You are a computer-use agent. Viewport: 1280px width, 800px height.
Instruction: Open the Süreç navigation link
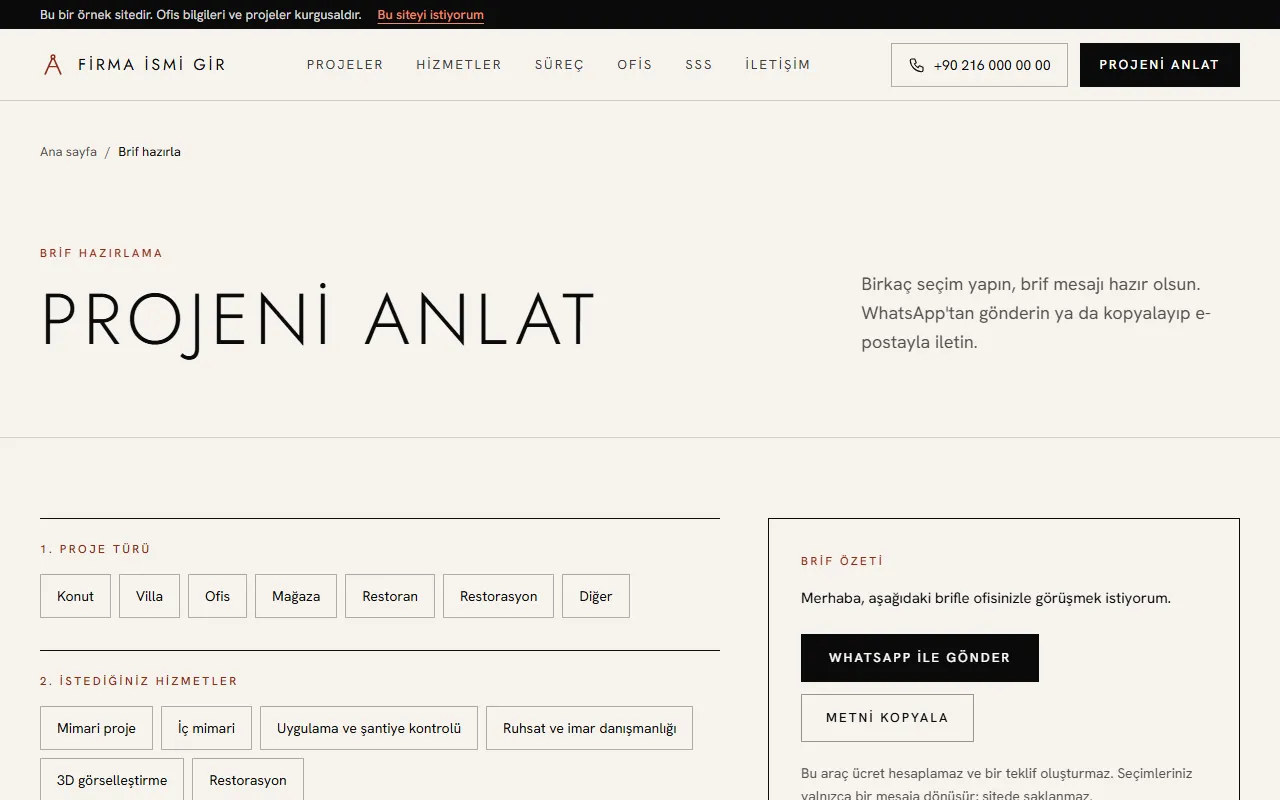(x=559, y=65)
